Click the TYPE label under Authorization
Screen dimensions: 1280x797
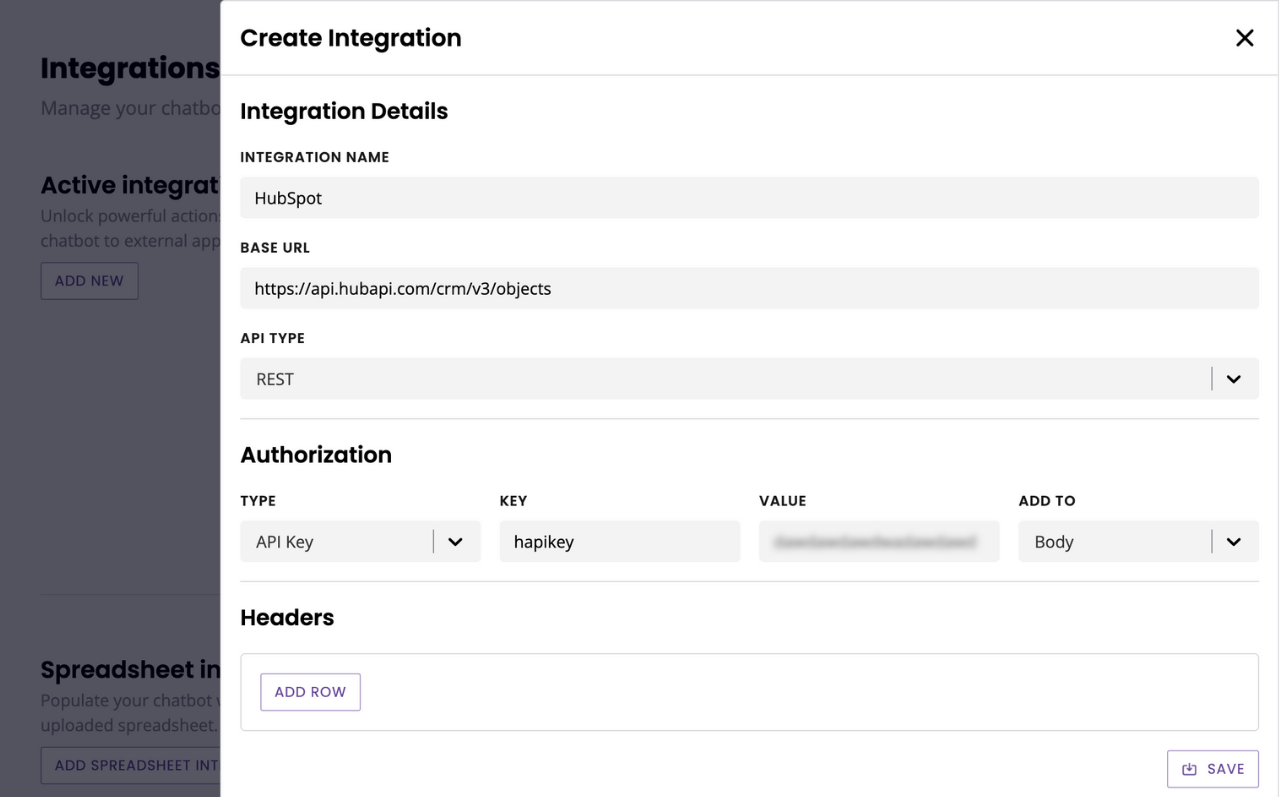click(x=258, y=501)
